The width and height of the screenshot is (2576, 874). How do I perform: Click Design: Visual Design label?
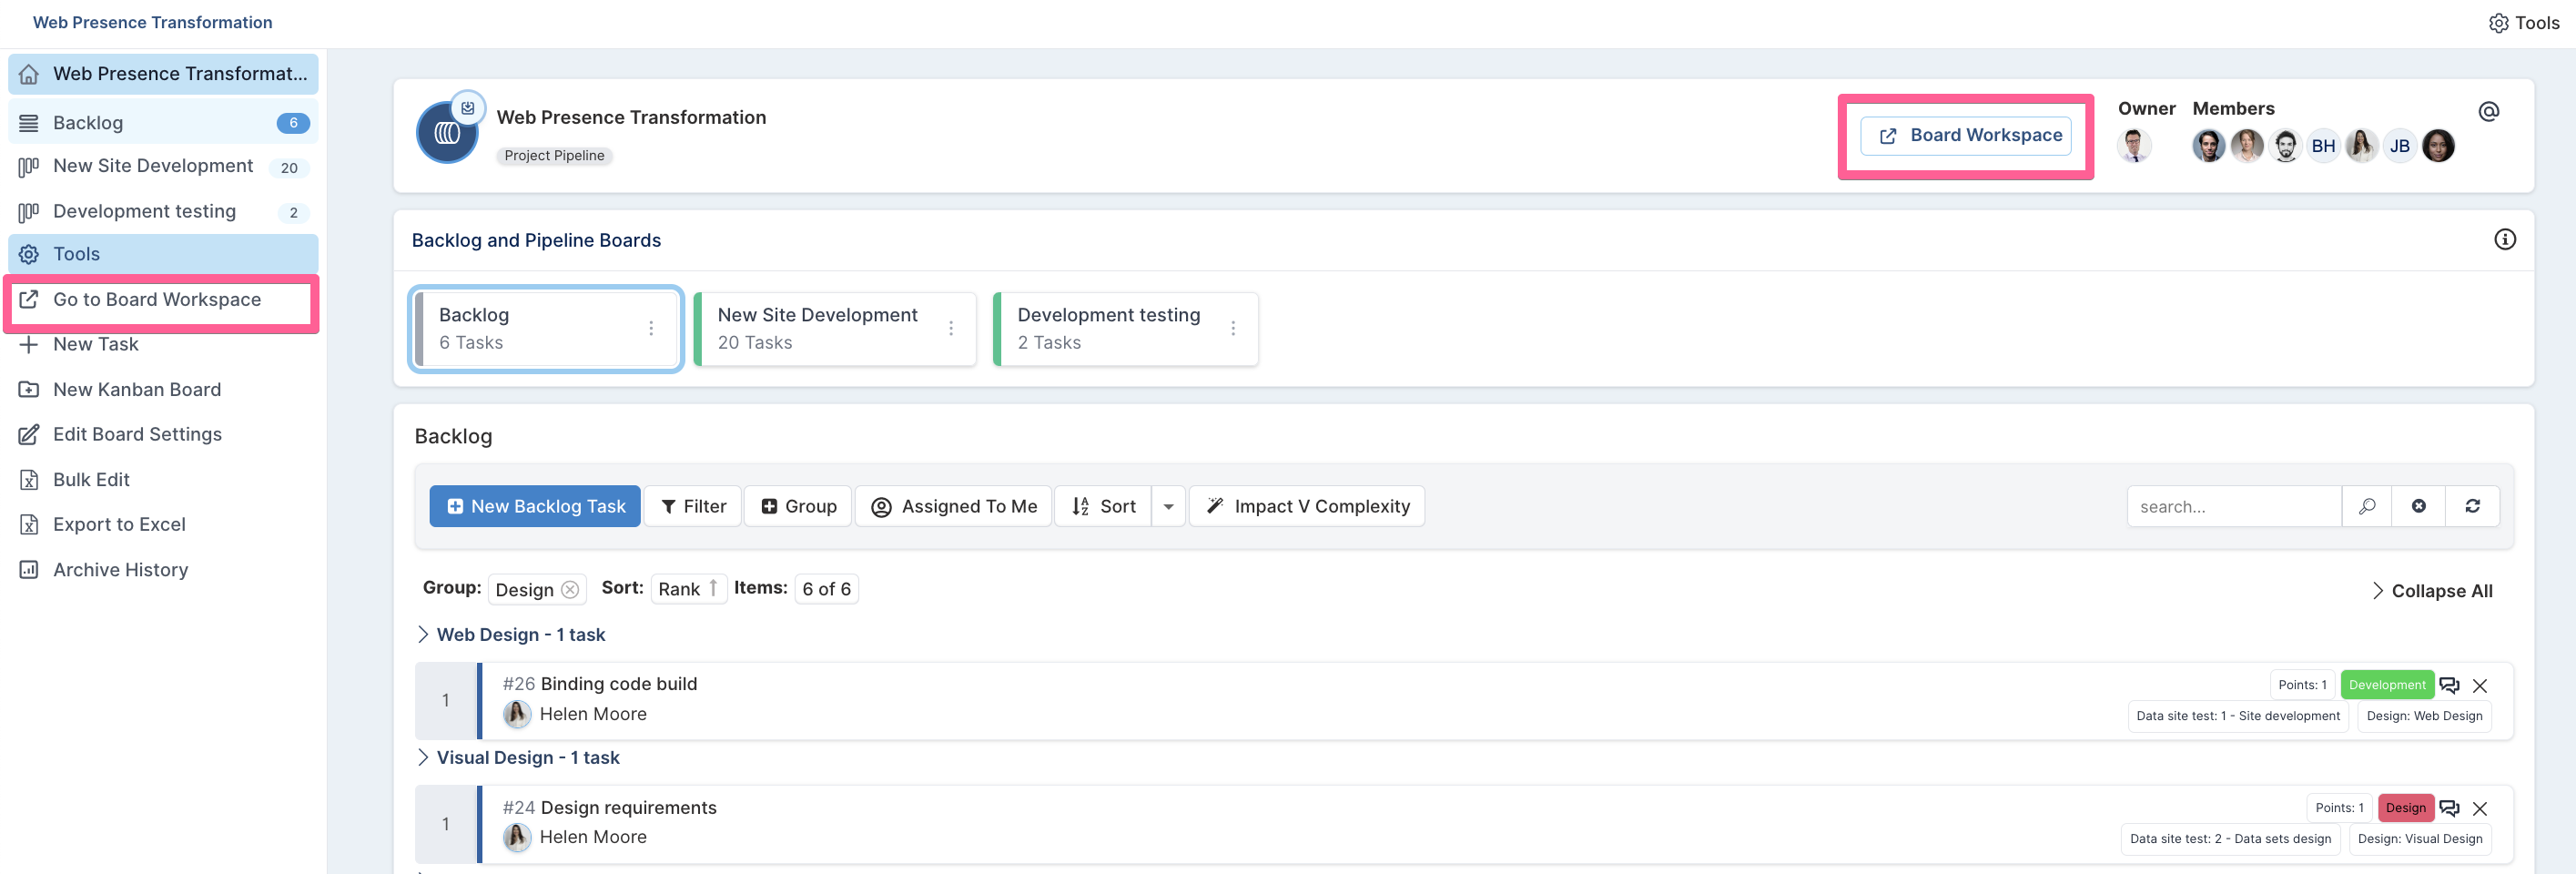2419,839
